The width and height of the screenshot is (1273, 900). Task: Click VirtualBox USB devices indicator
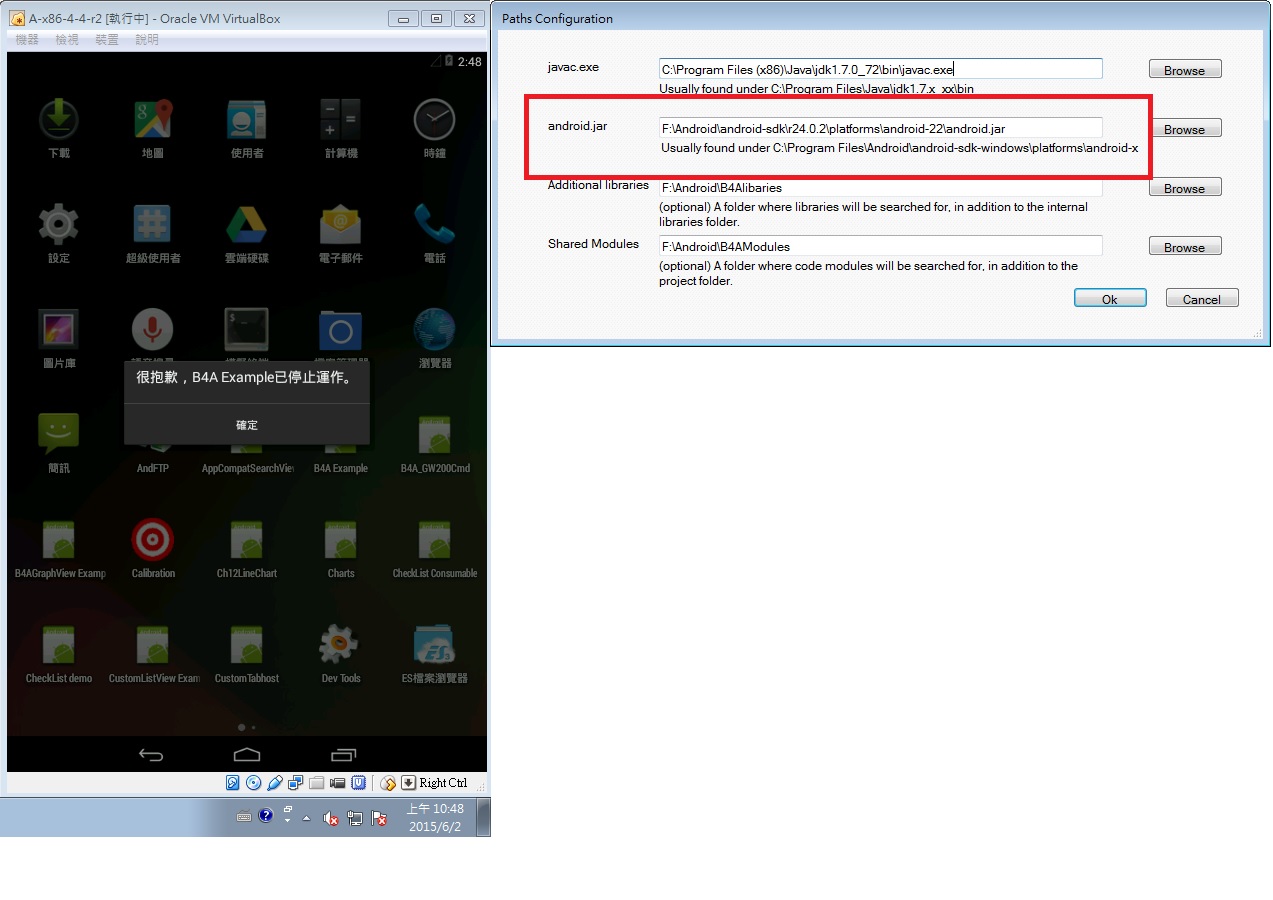click(275, 783)
